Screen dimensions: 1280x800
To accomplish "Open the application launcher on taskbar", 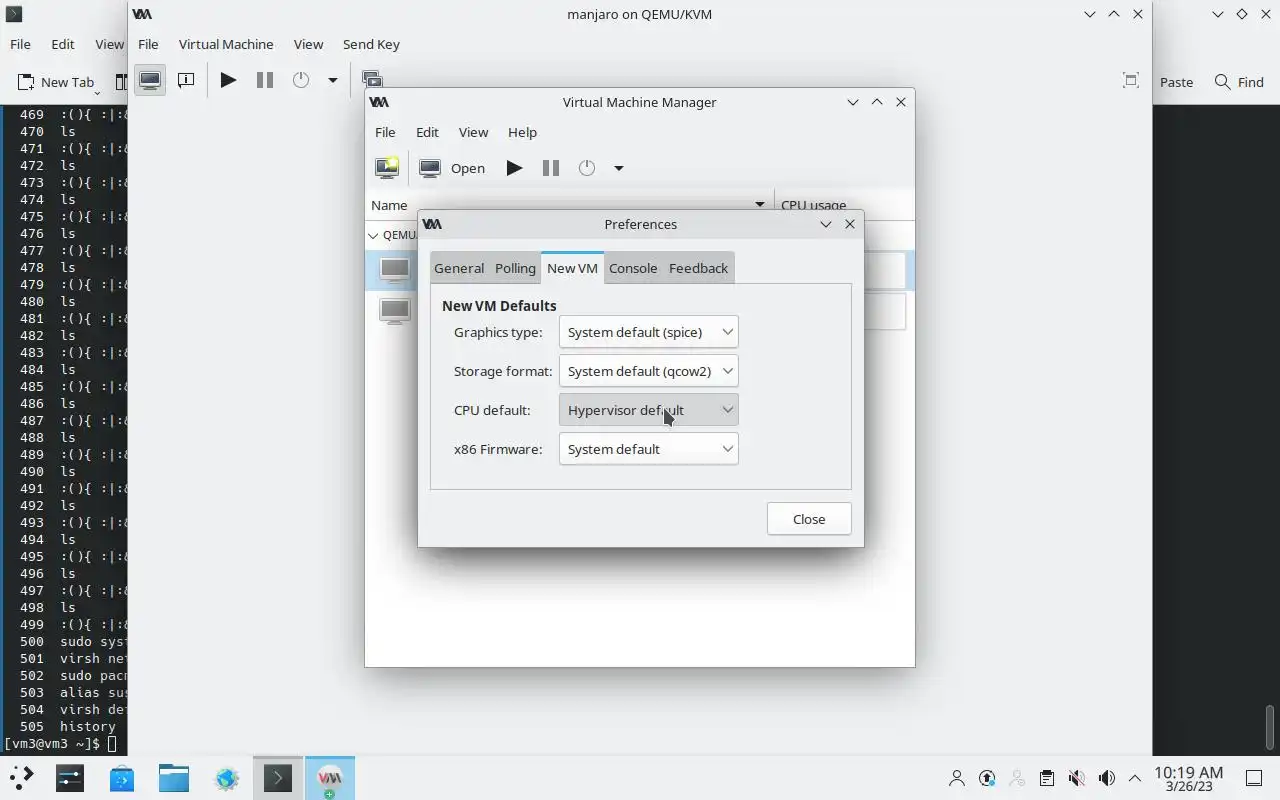I will click(x=22, y=778).
